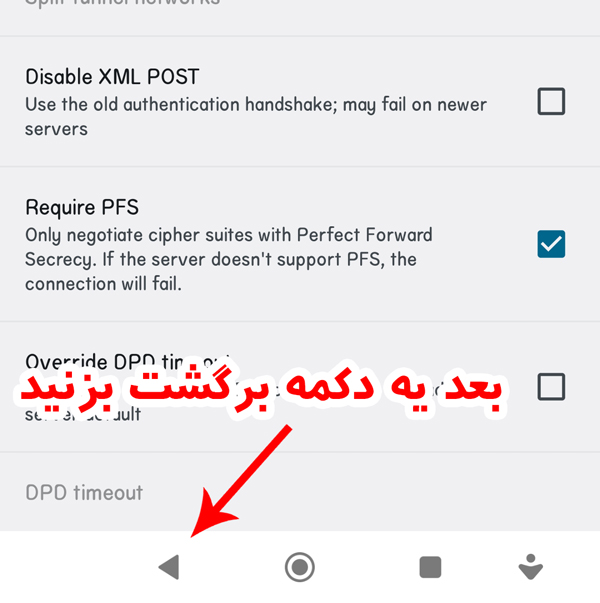This screenshot has width=600, height=603.
Task: Tap the accessibility person icon in navigation bar
Action: click(x=531, y=566)
